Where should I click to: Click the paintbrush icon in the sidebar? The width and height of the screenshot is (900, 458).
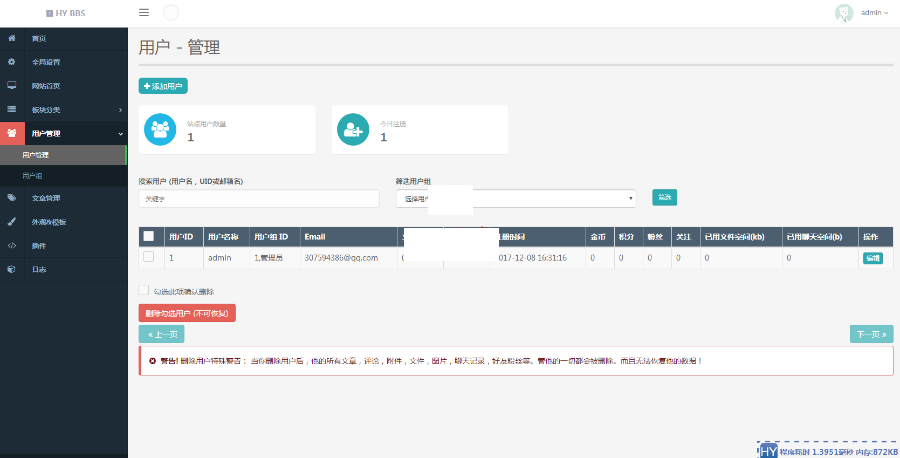coord(11,222)
